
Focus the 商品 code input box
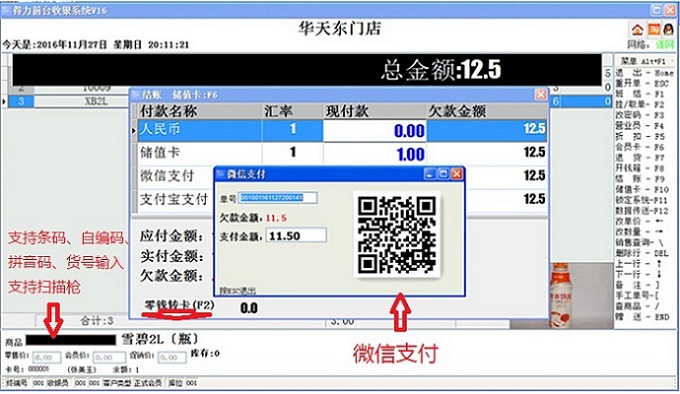pos(71,340)
